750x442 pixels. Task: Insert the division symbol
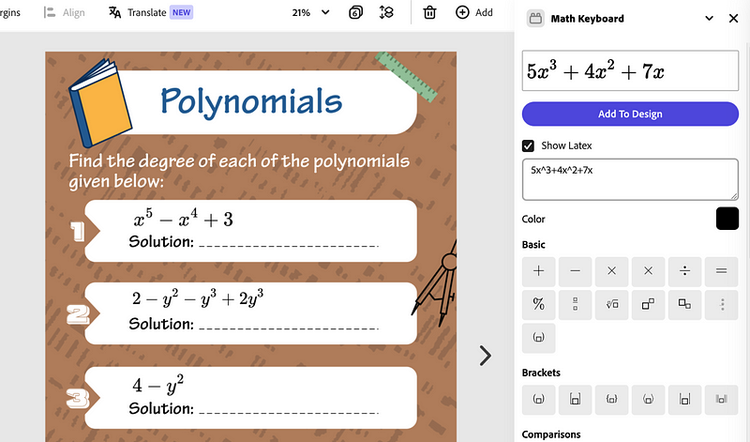(684, 271)
